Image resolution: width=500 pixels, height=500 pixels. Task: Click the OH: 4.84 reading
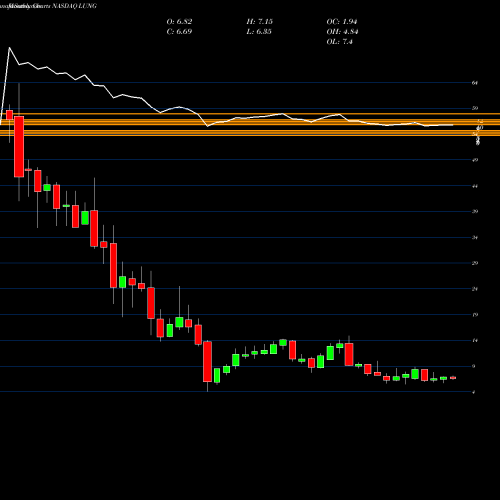pos(342,32)
